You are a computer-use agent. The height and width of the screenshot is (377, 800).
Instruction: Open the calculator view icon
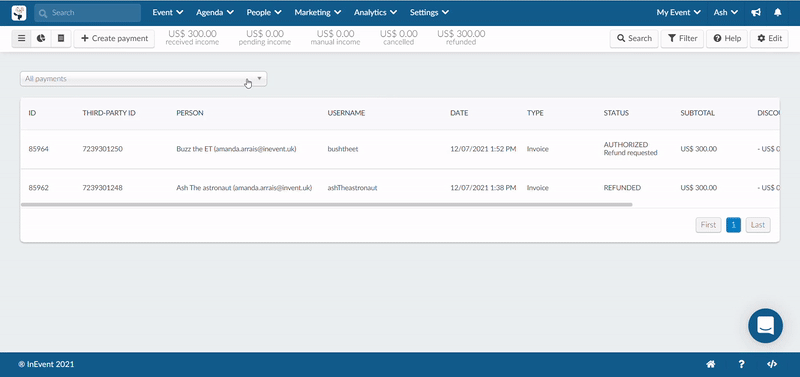61,38
